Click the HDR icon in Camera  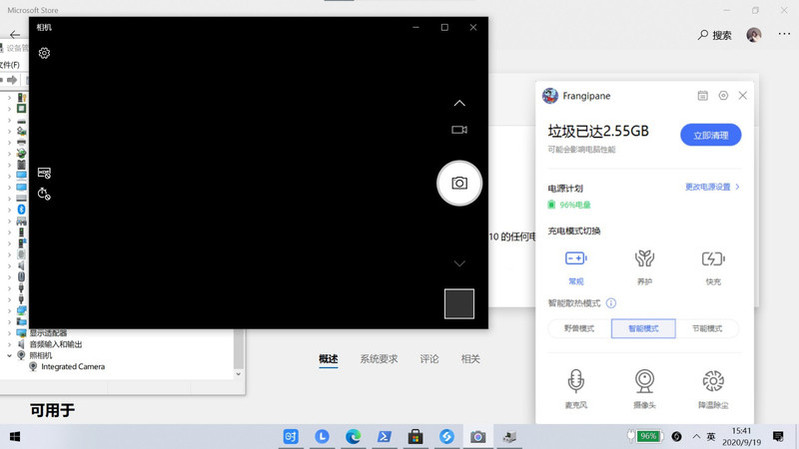[x=44, y=173]
